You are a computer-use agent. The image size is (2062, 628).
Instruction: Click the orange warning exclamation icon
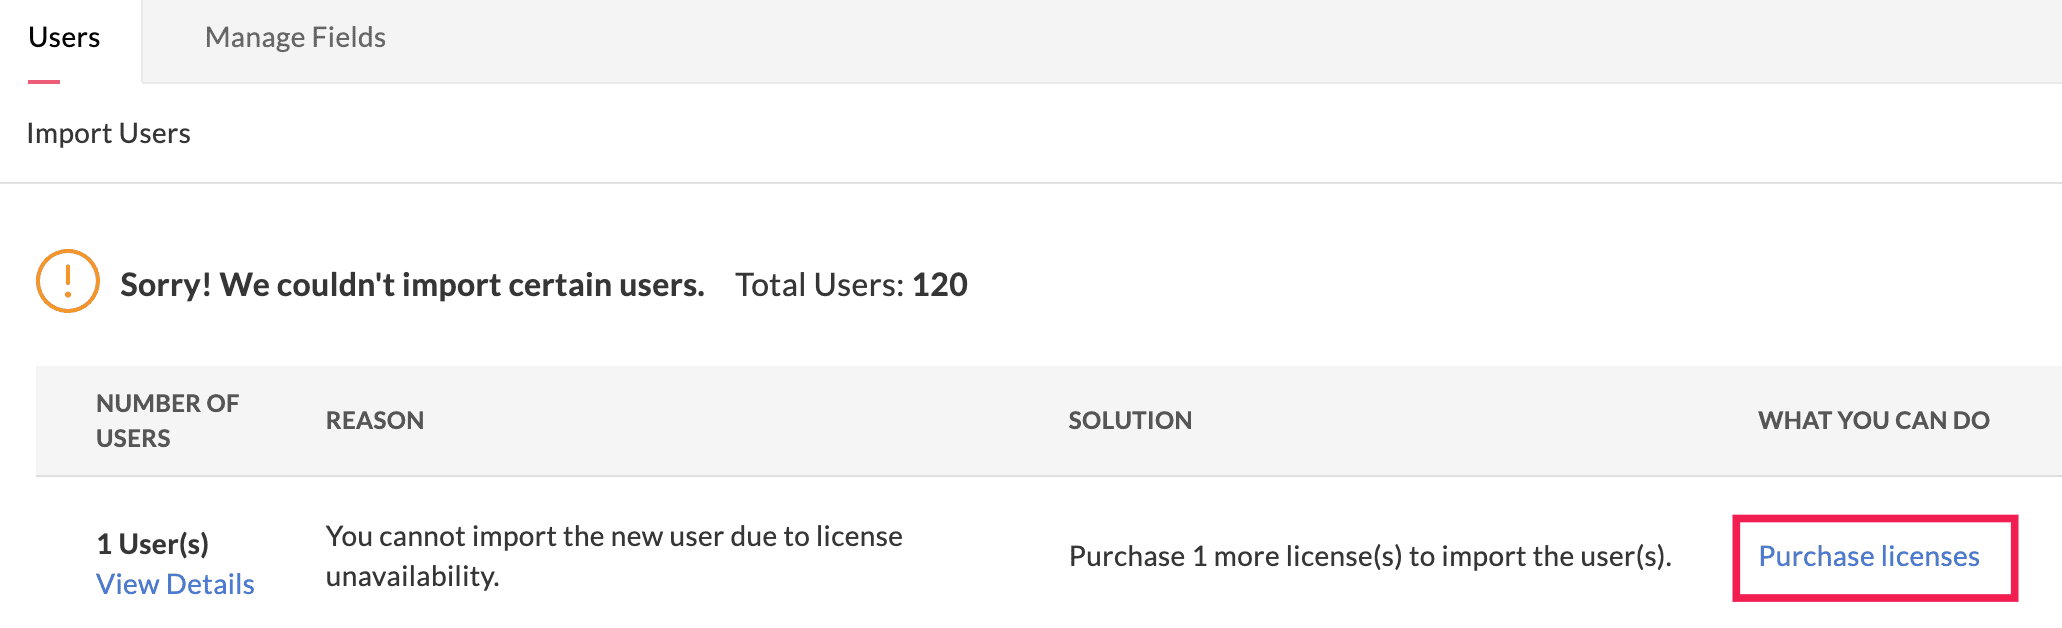point(67,281)
